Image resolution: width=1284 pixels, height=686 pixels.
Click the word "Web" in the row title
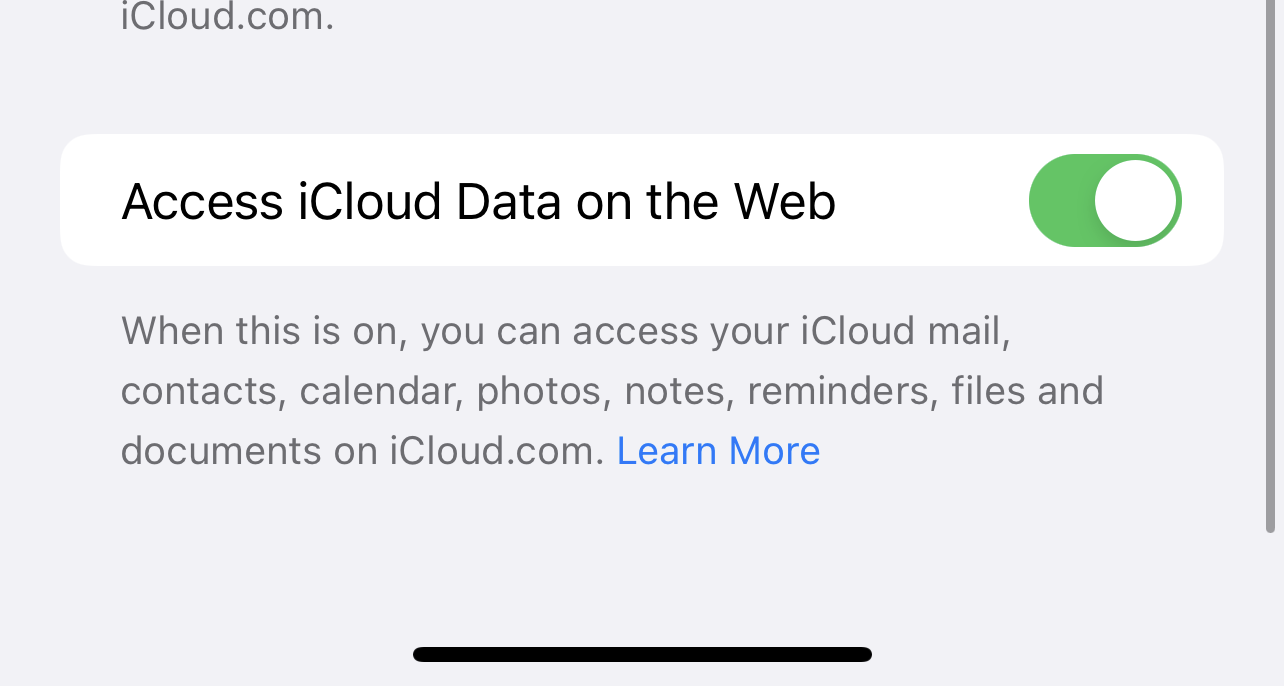pos(785,202)
